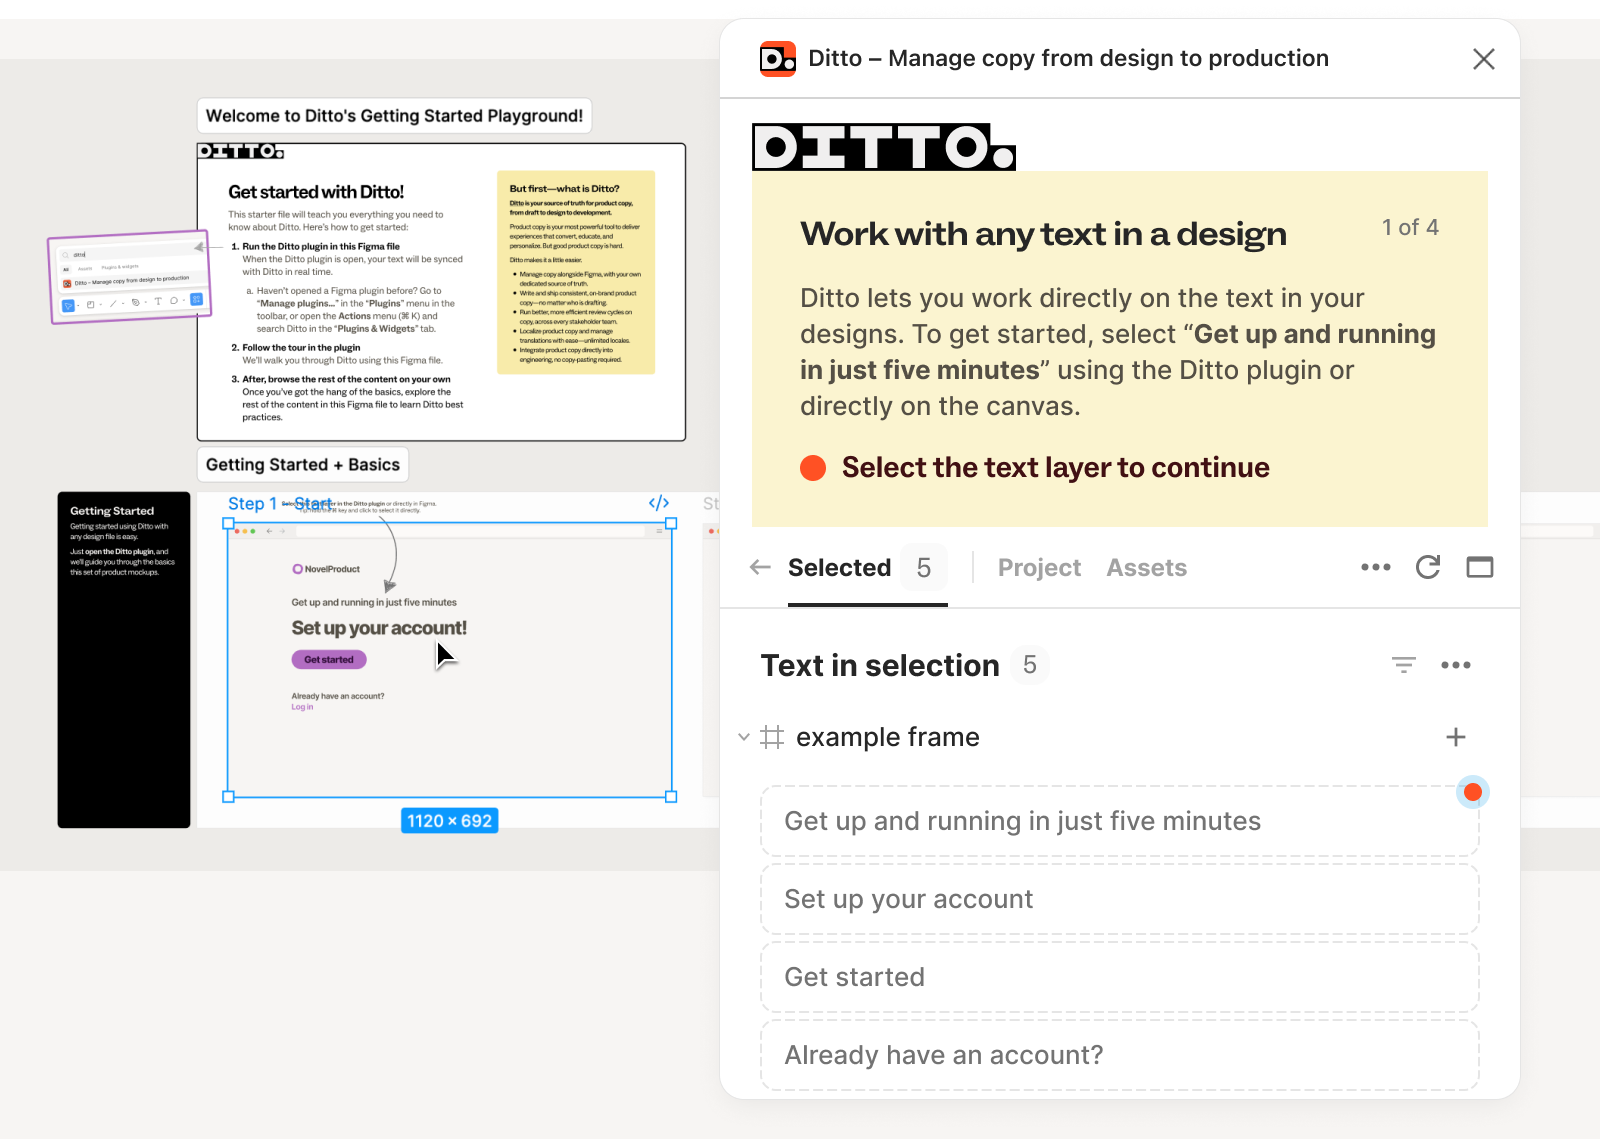Click the plus icon next to example frame
Image resolution: width=1600 pixels, height=1139 pixels.
1456,737
